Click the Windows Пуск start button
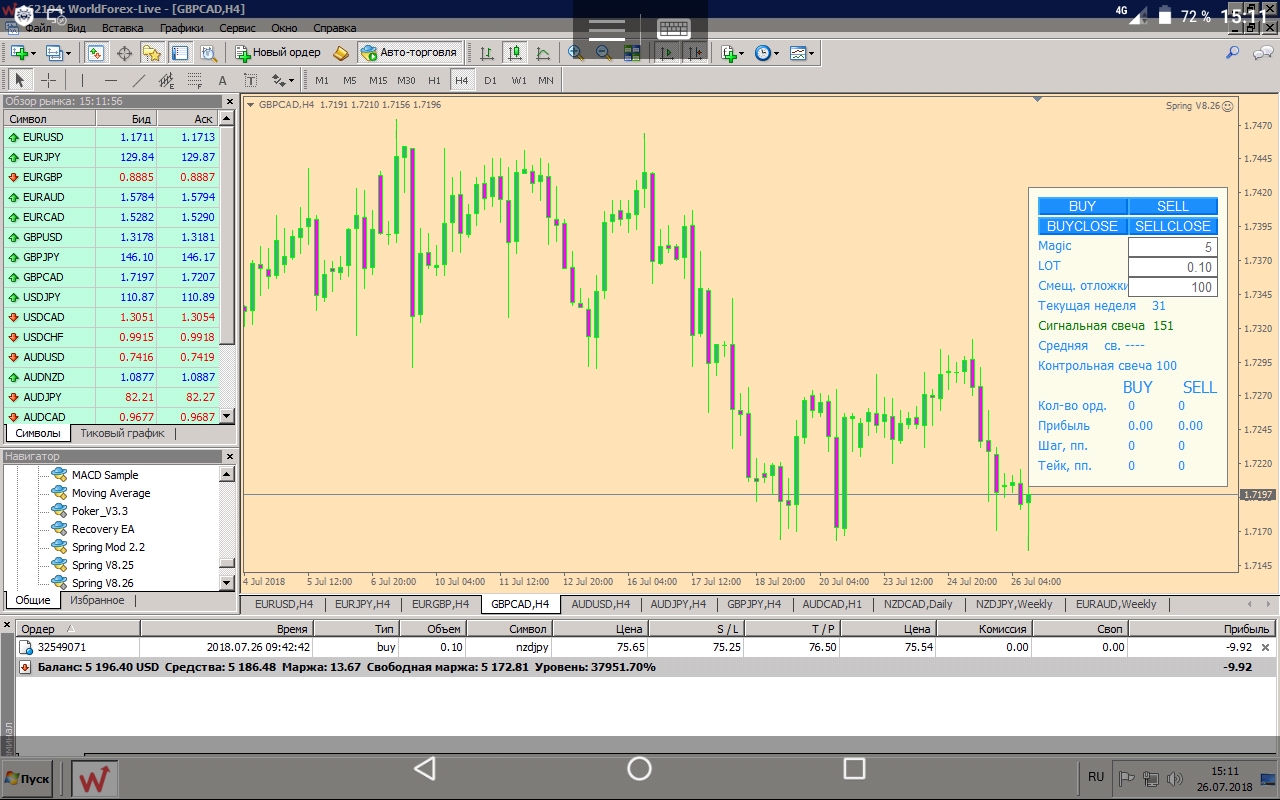The image size is (1280, 800). [x=28, y=778]
